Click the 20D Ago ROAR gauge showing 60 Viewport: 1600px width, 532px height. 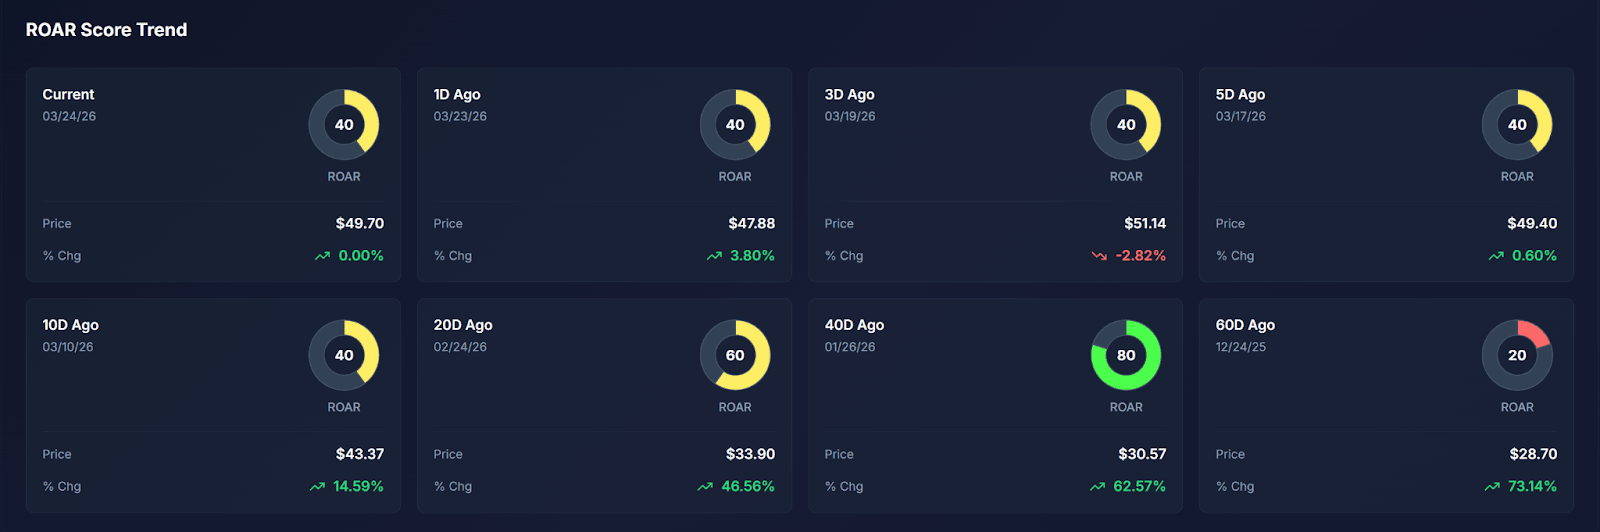(735, 355)
